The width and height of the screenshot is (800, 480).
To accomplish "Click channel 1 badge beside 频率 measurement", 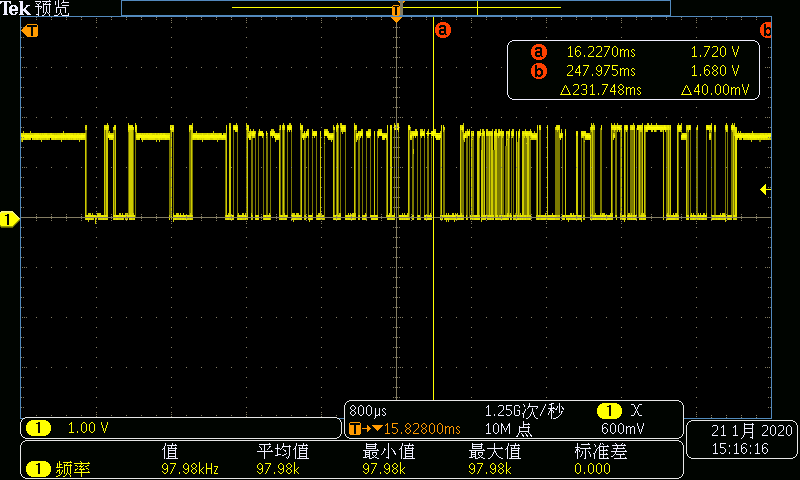I will coord(38,468).
